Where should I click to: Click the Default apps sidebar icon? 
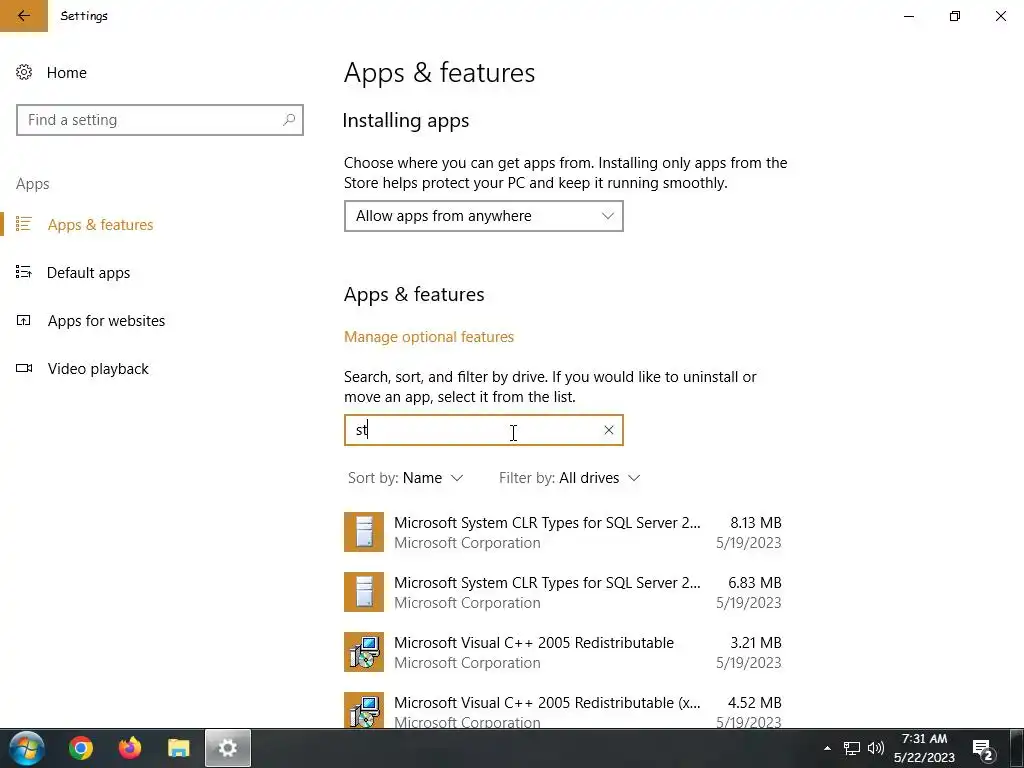click(24, 272)
